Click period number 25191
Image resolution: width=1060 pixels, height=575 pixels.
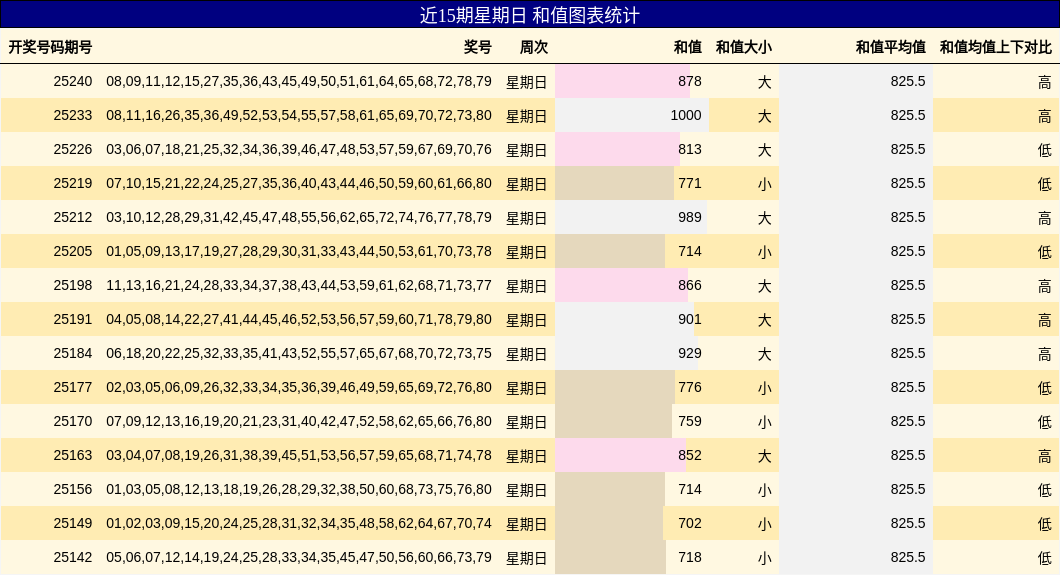(x=73, y=320)
